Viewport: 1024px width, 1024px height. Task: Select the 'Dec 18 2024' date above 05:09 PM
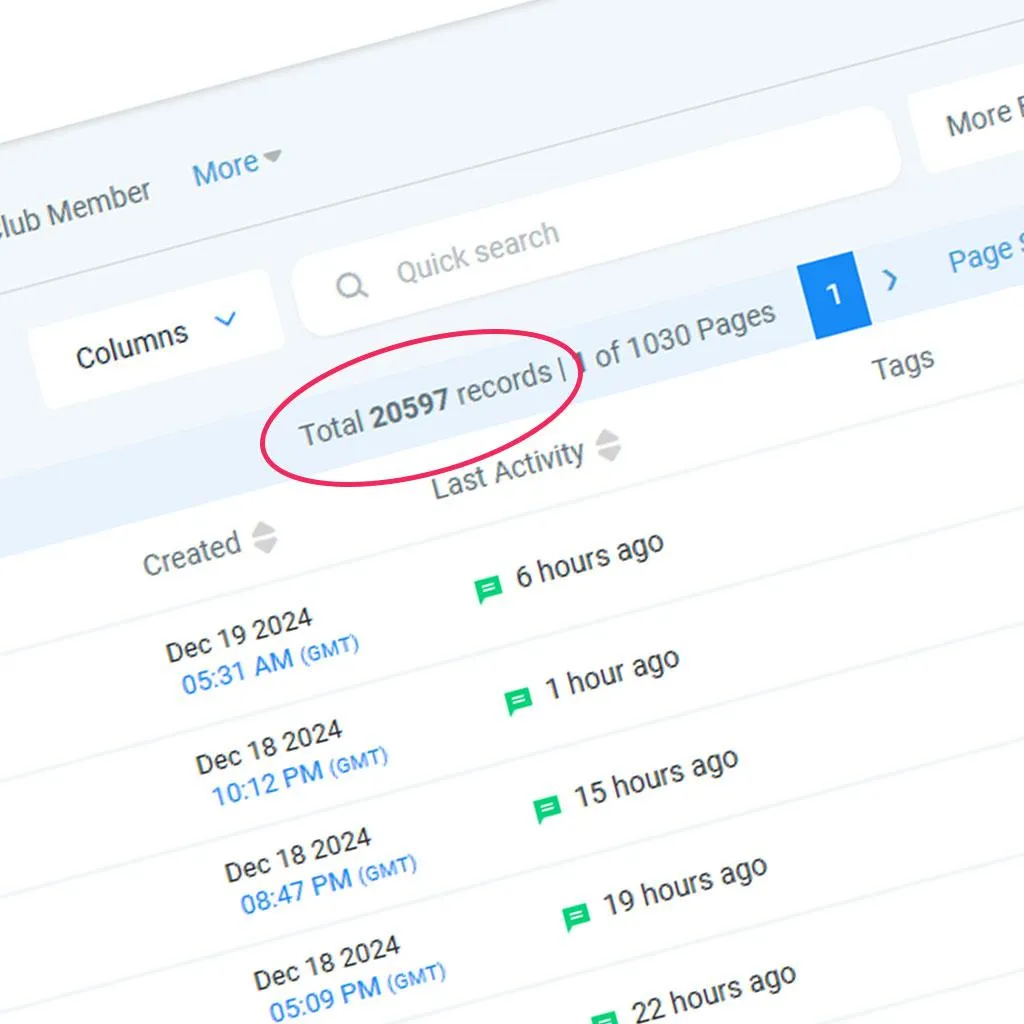[x=327, y=961]
